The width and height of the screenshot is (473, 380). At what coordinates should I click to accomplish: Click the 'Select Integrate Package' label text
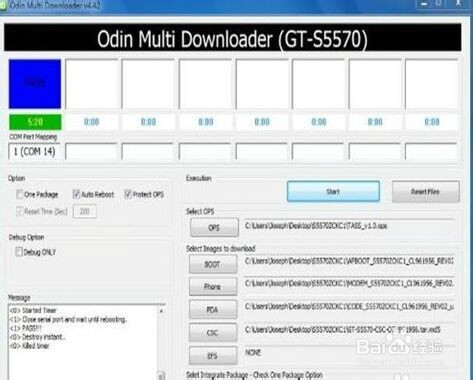[x=254, y=375]
